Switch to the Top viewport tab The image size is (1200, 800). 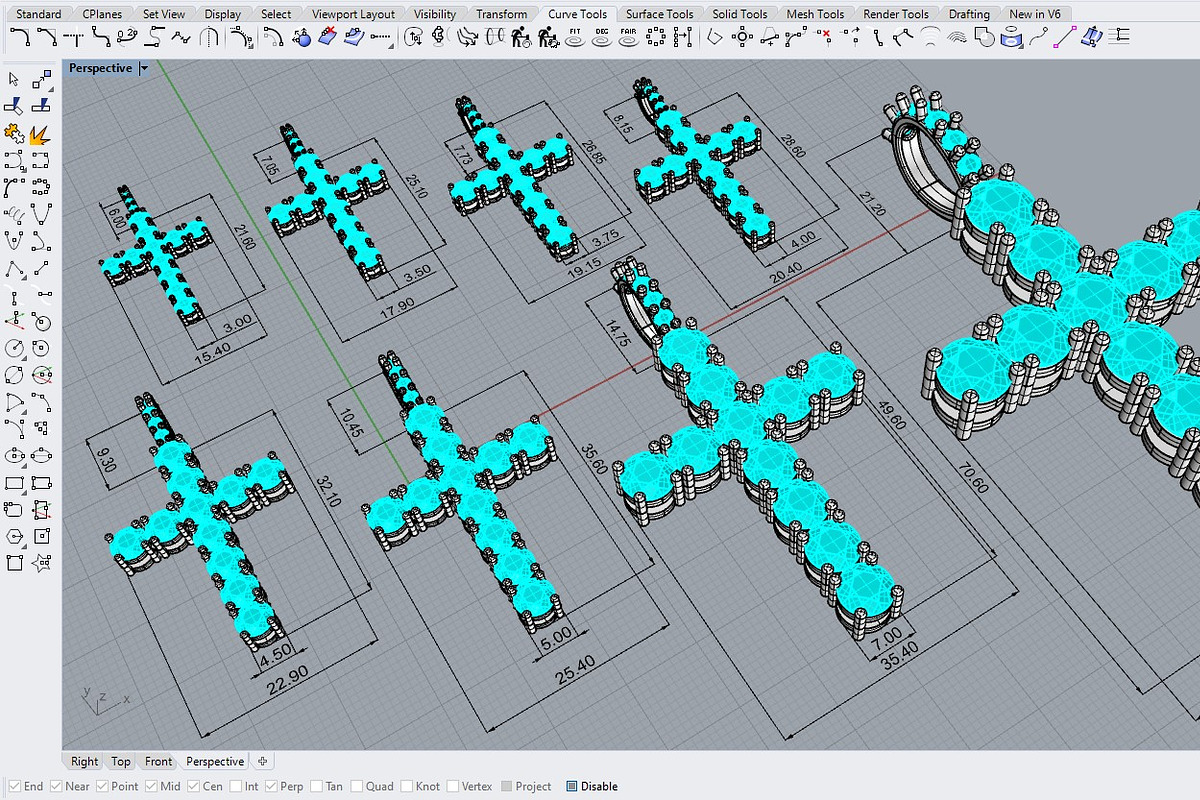click(x=121, y=761)
